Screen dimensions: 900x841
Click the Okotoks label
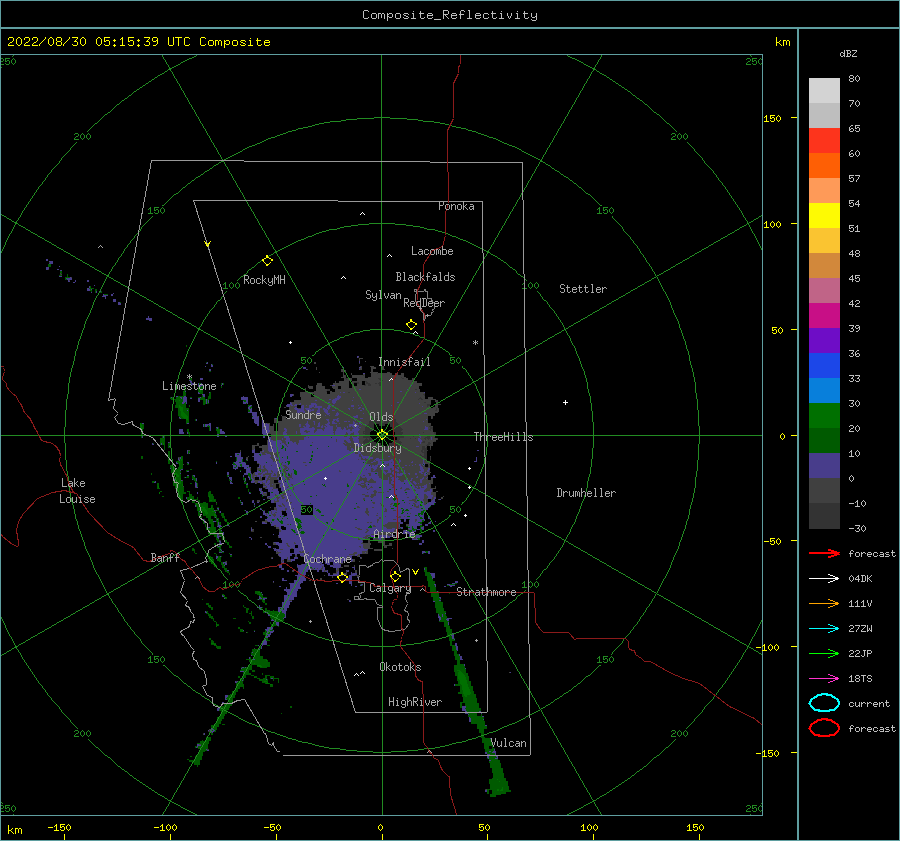pyautogui.click(x=400, y=667)
